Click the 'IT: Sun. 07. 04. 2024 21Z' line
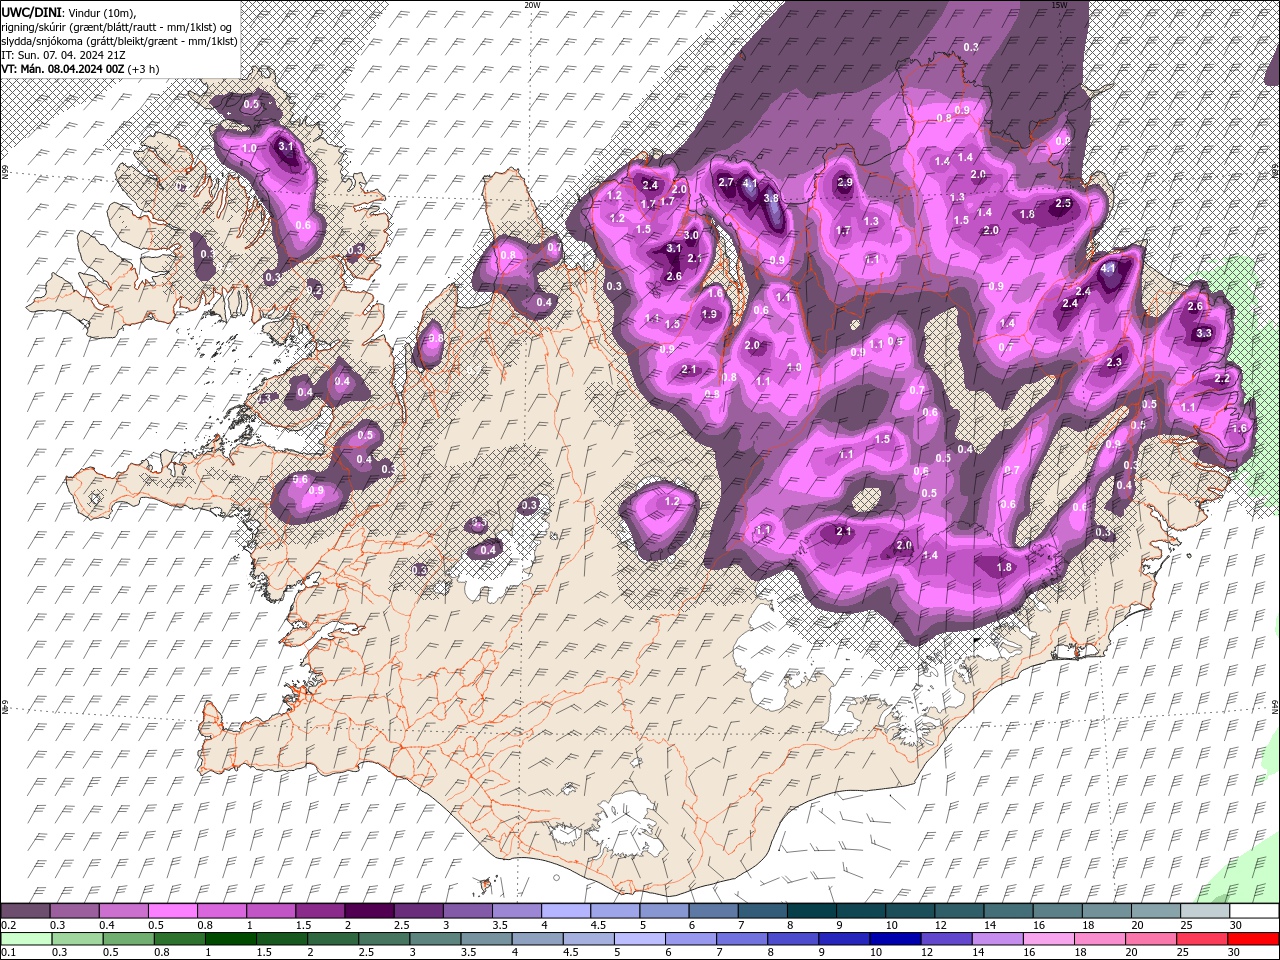The width and height of the screenshot is (1280, 960). pos(64,54)
